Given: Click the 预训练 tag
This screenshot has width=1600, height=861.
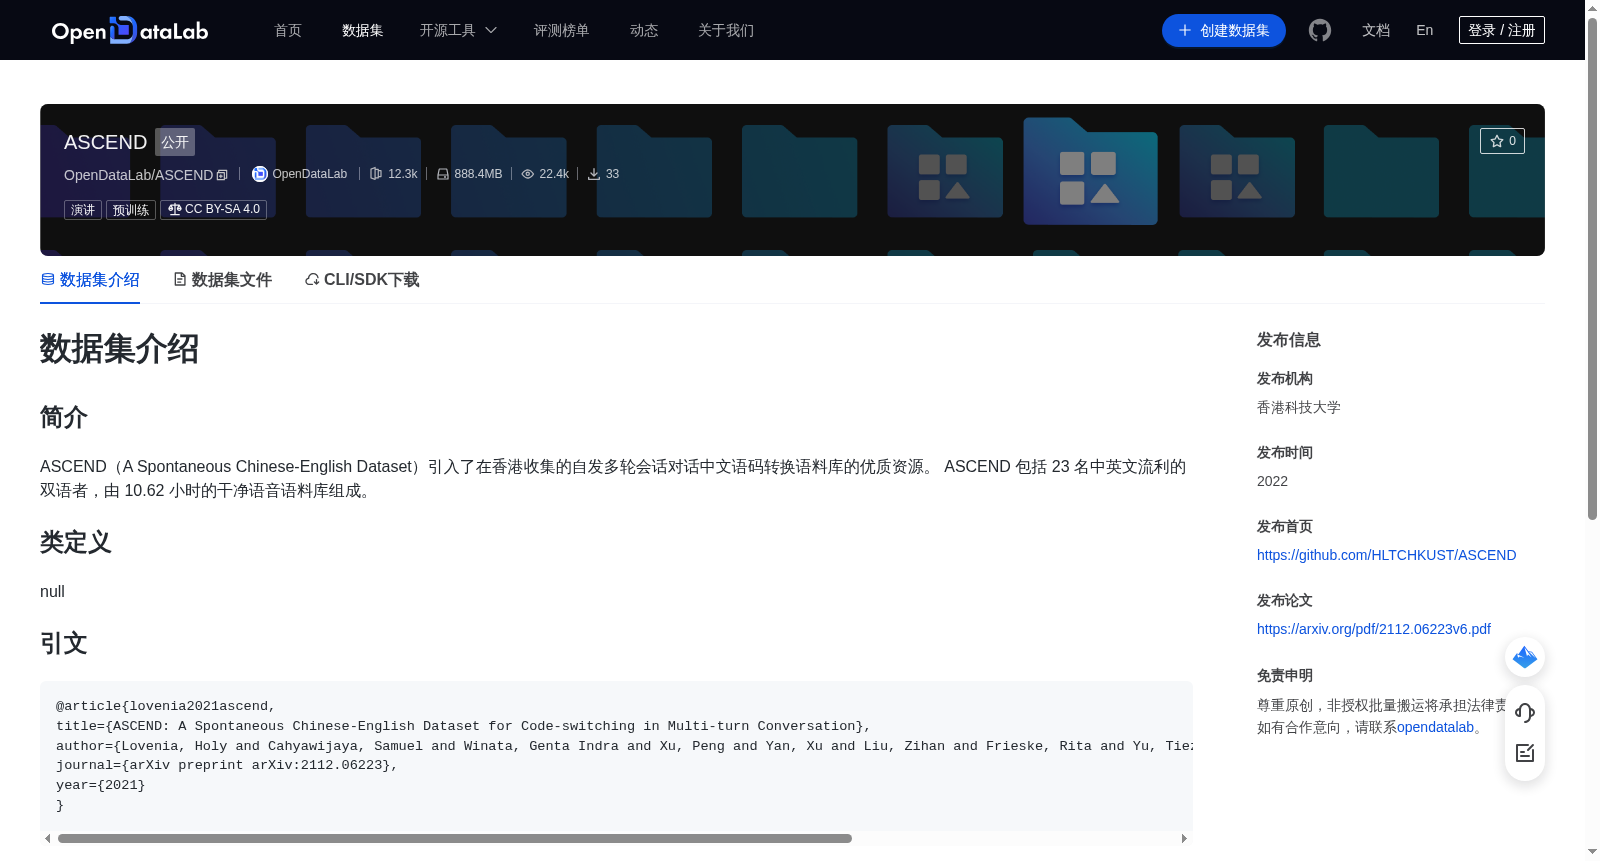Looking at the screenshot, I should pos(131,210).
